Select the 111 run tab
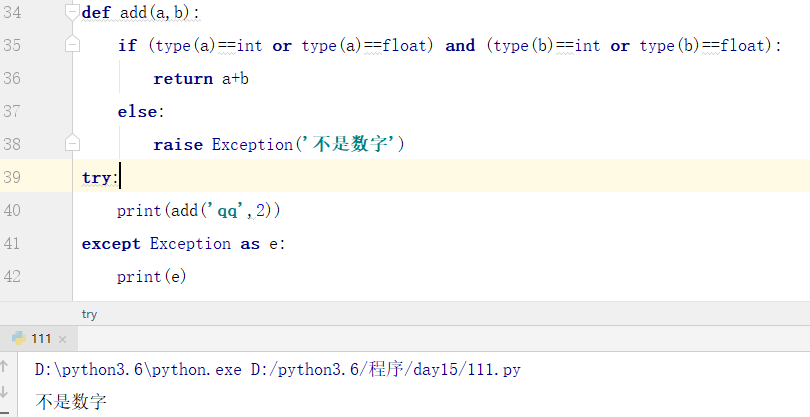This screenshot has height=417, width=810. coord(39,338)
